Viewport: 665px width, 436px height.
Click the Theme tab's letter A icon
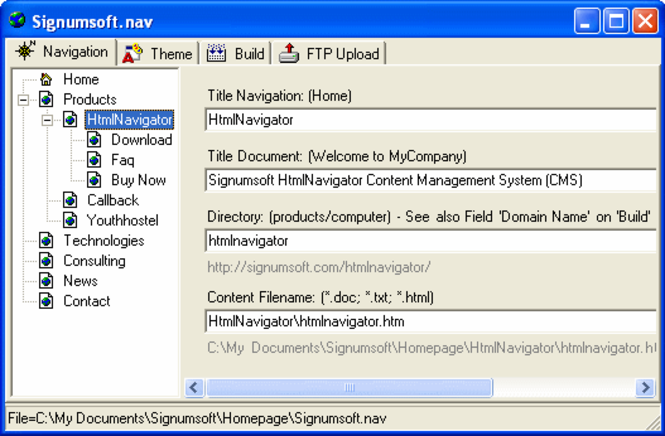(x=132, y=53)
